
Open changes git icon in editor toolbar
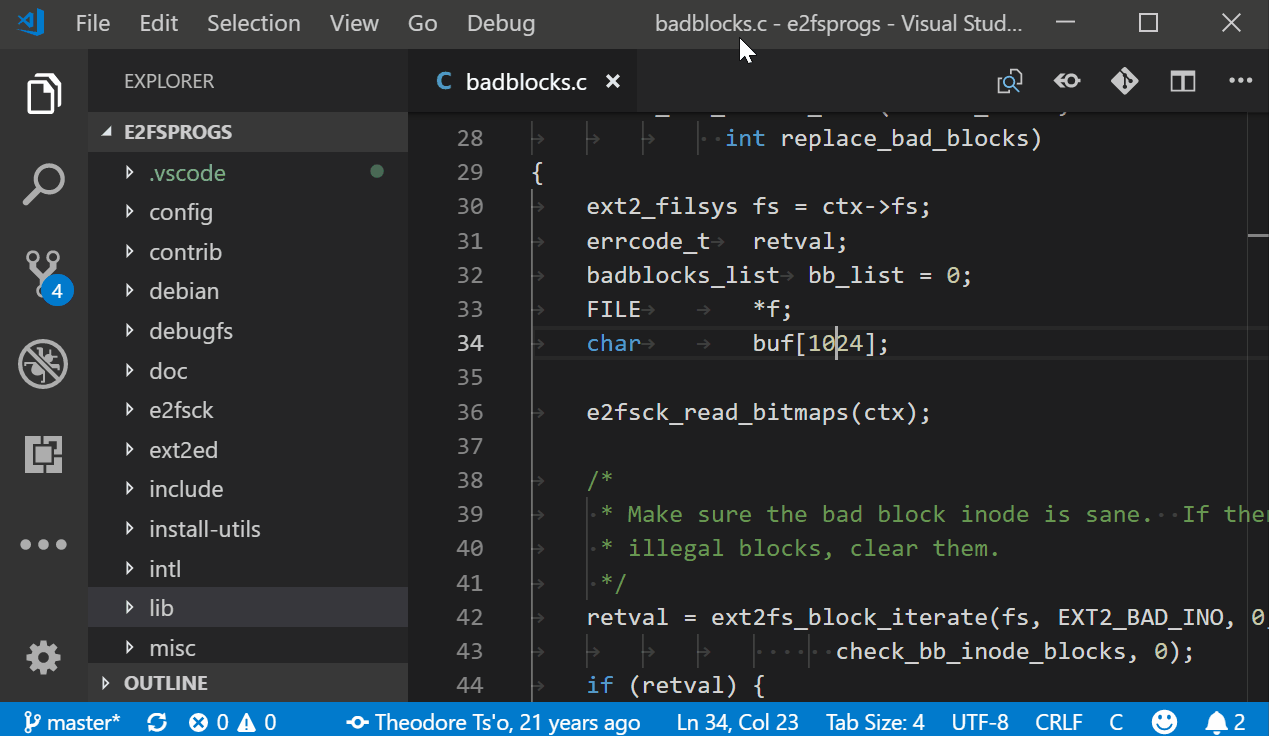pyautogui.click(x=1125, y=81)
